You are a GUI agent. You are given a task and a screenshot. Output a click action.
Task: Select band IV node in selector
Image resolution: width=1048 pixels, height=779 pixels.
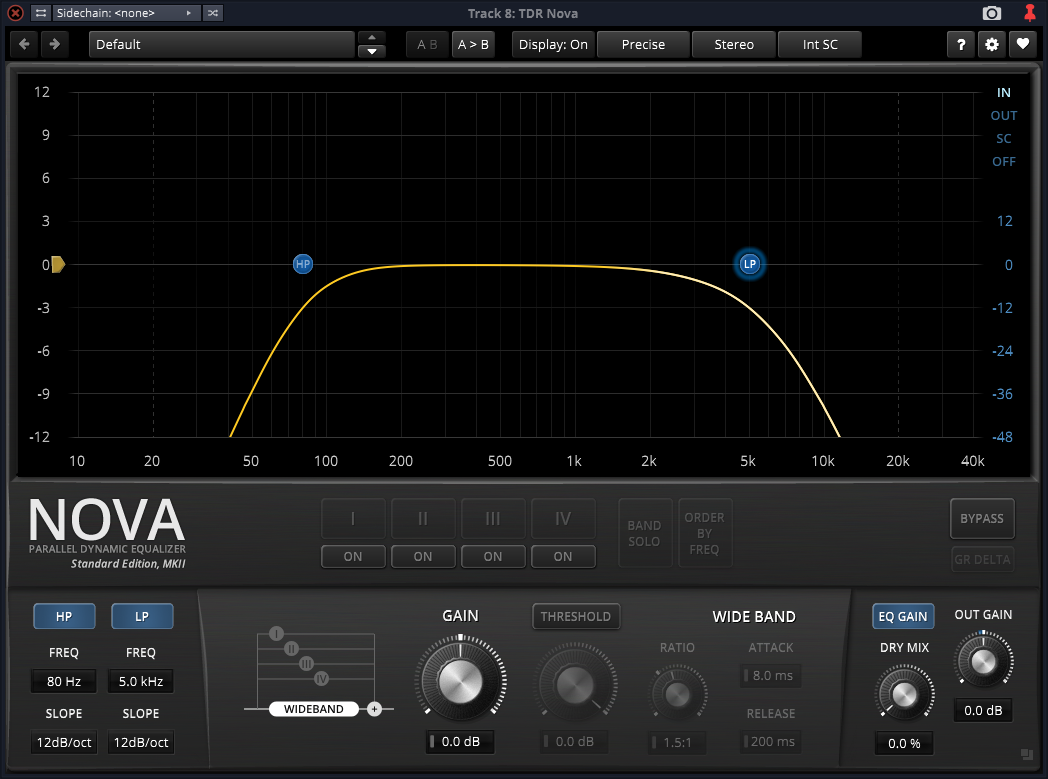[x=321, y=679]
